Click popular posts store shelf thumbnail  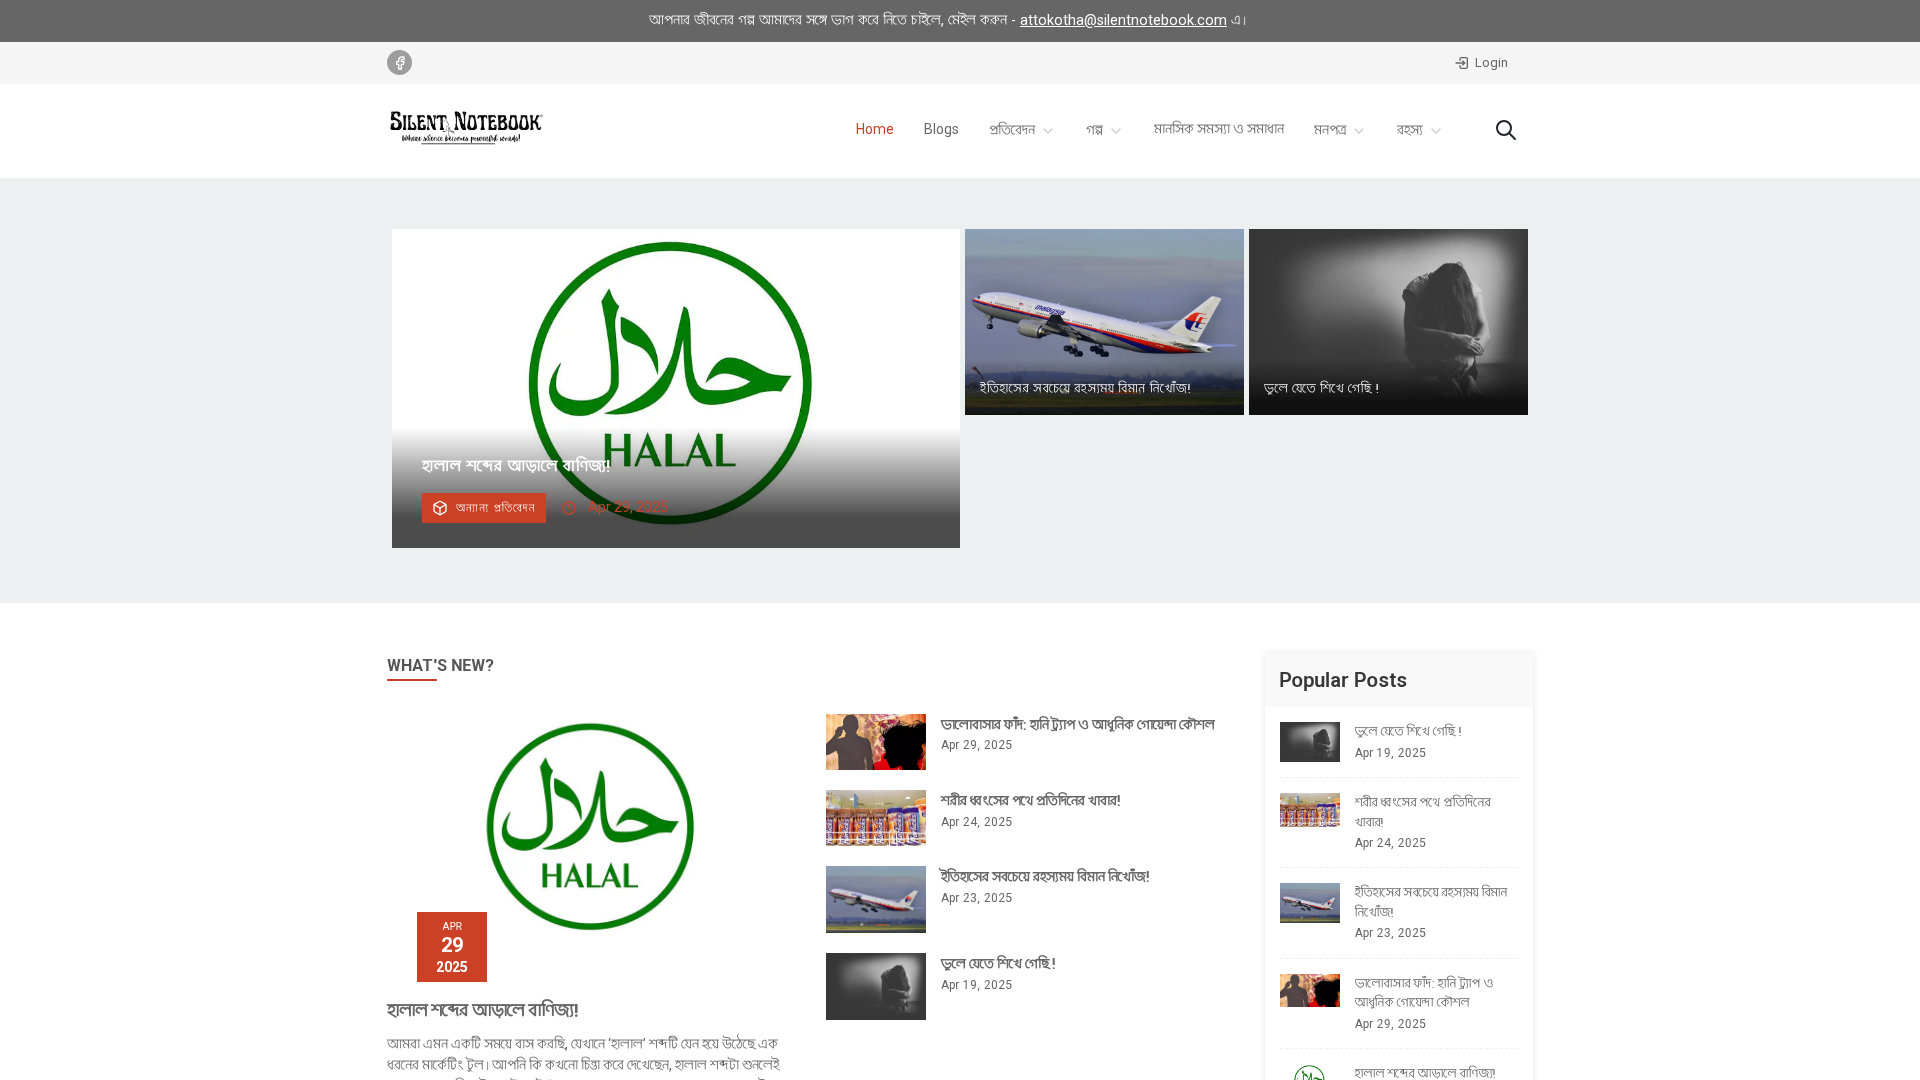[1310, 810]
